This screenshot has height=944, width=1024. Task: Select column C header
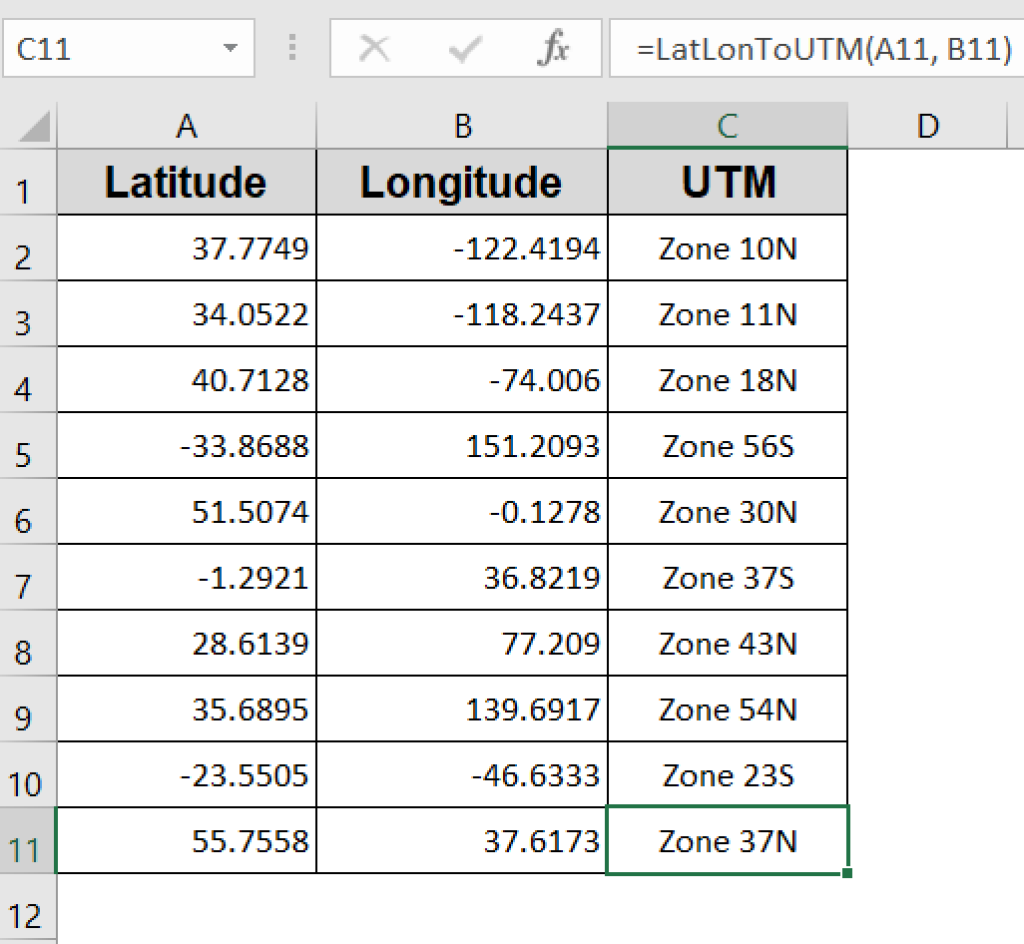coord(727,125)
